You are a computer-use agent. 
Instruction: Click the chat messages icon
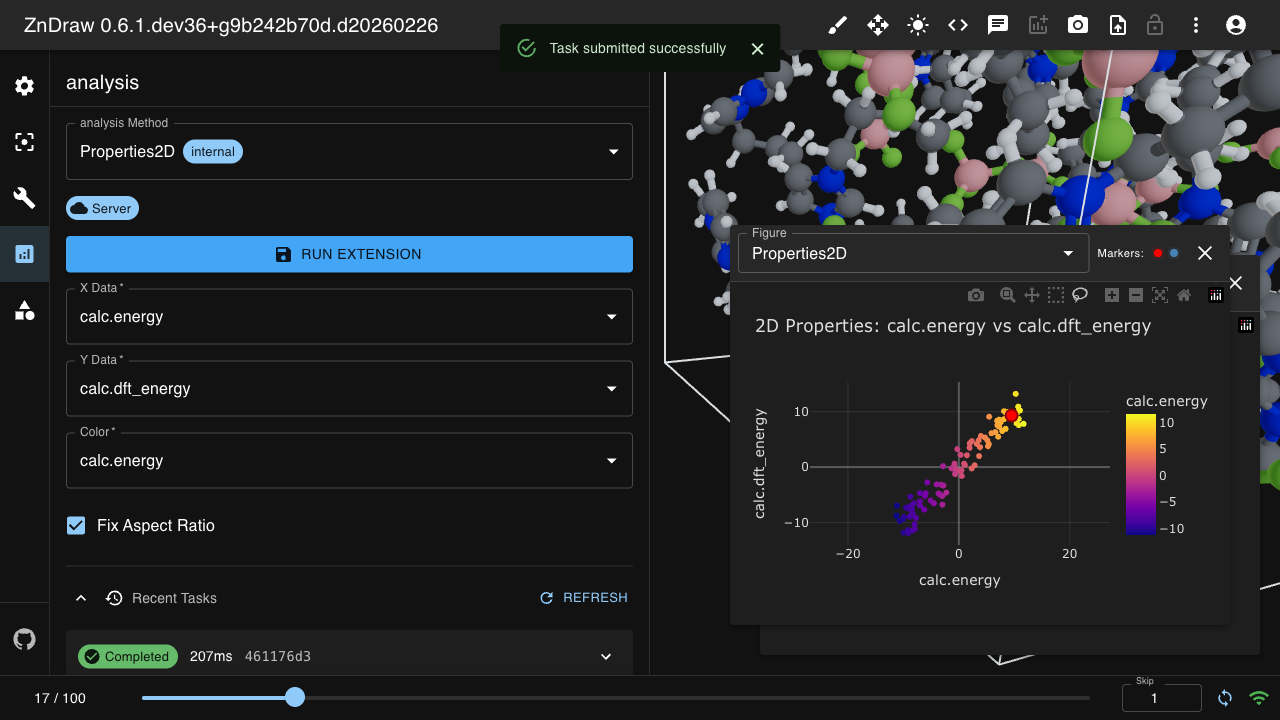click(997, 25)
